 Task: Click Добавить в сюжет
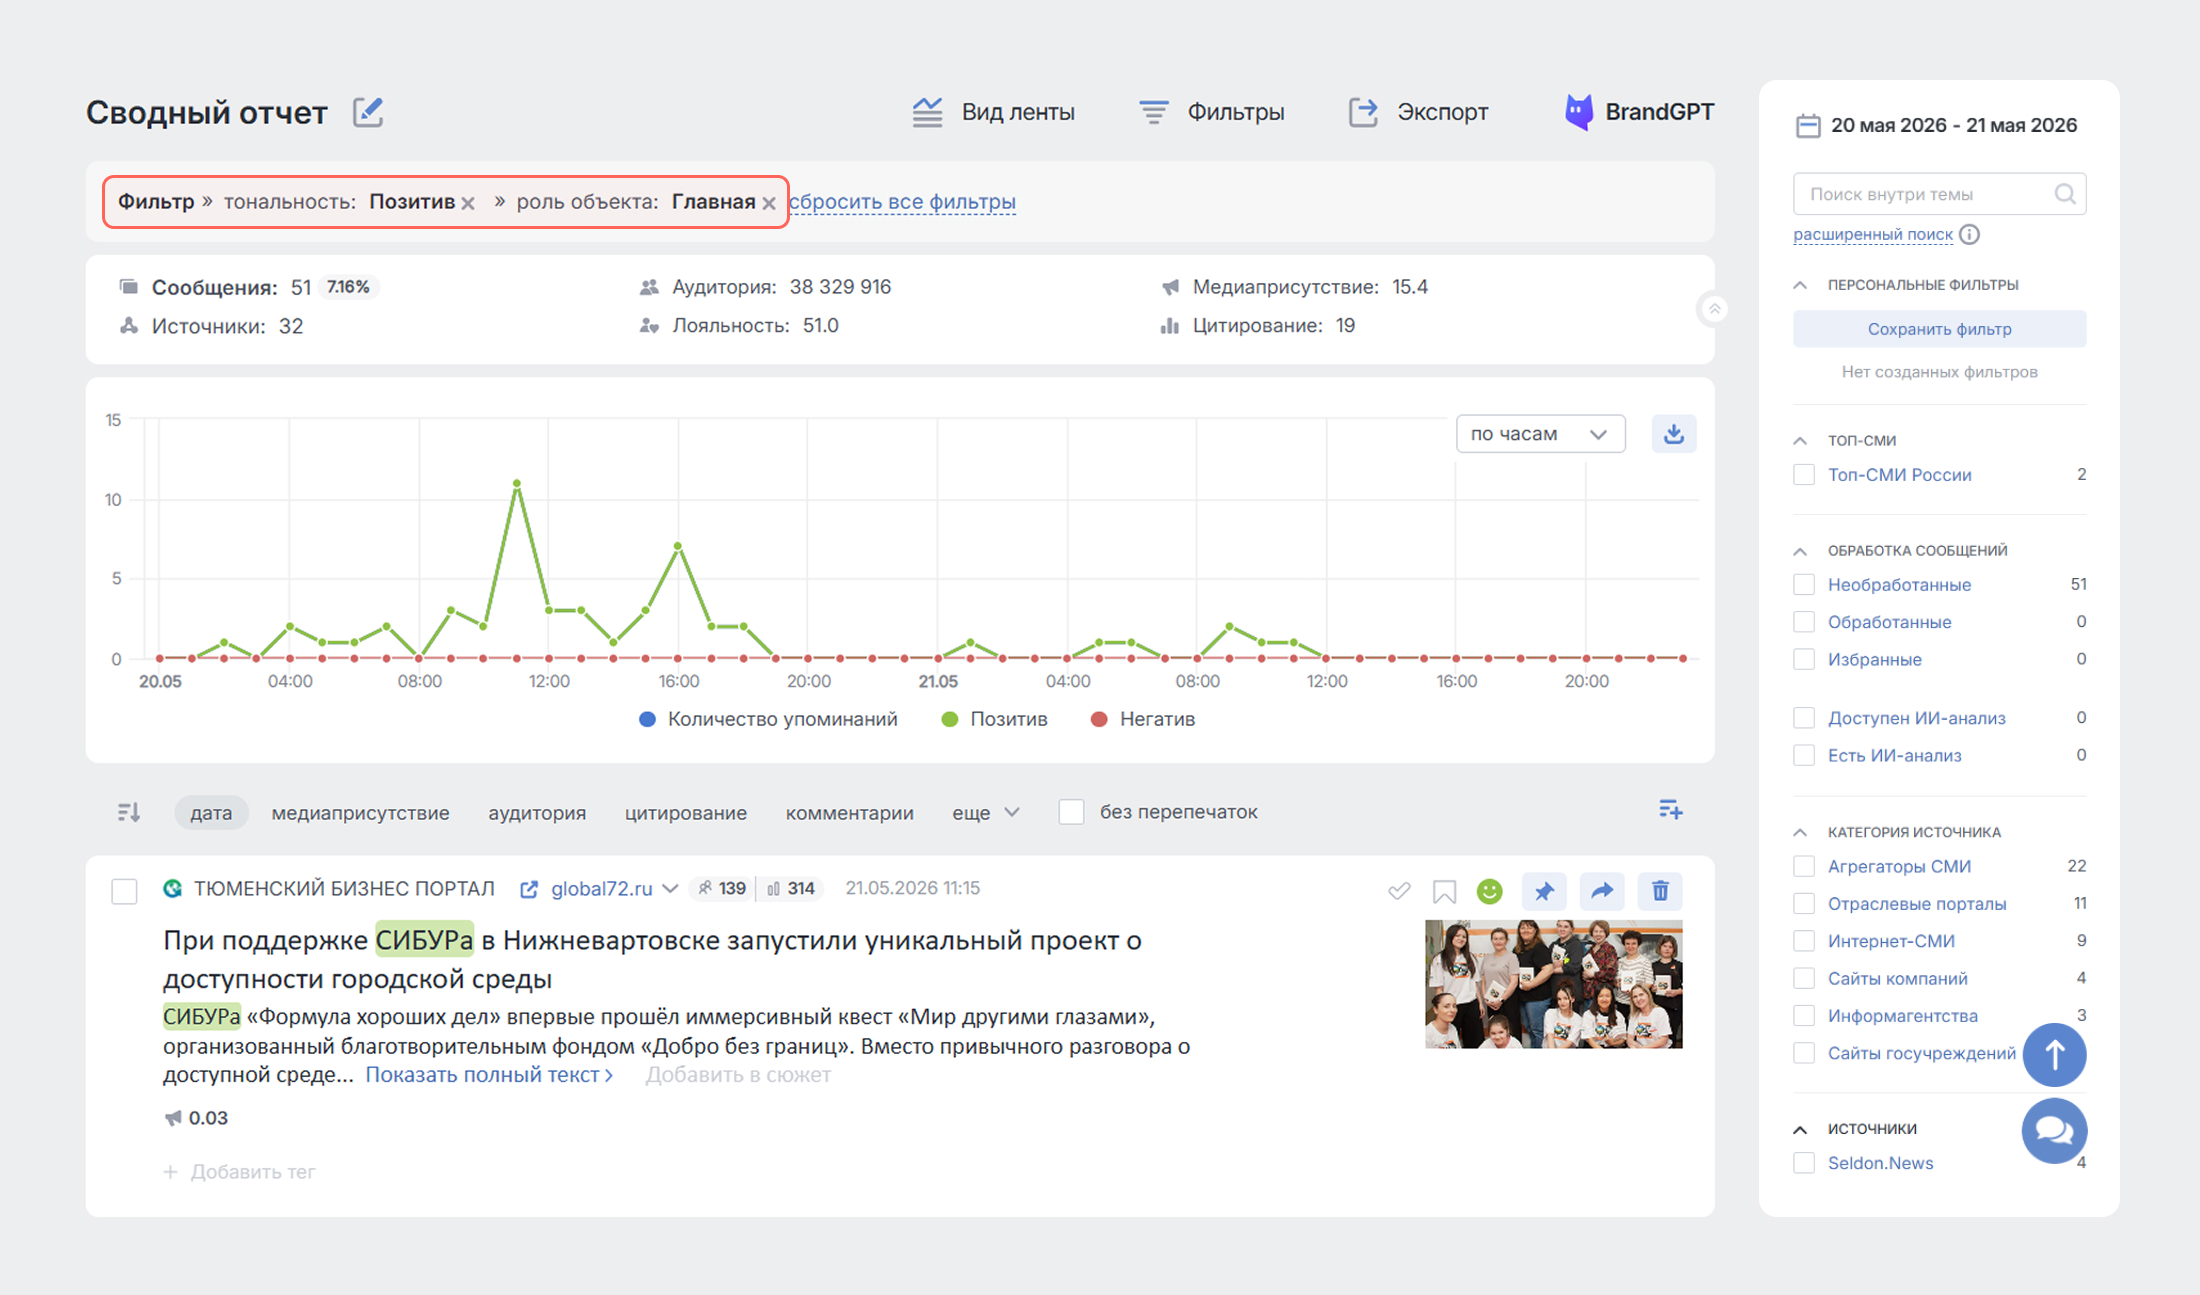tap(738, 1075)
